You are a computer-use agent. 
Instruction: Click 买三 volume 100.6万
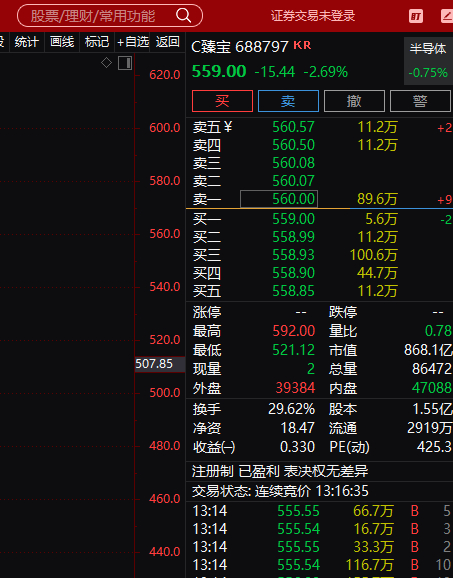point(373,255)
